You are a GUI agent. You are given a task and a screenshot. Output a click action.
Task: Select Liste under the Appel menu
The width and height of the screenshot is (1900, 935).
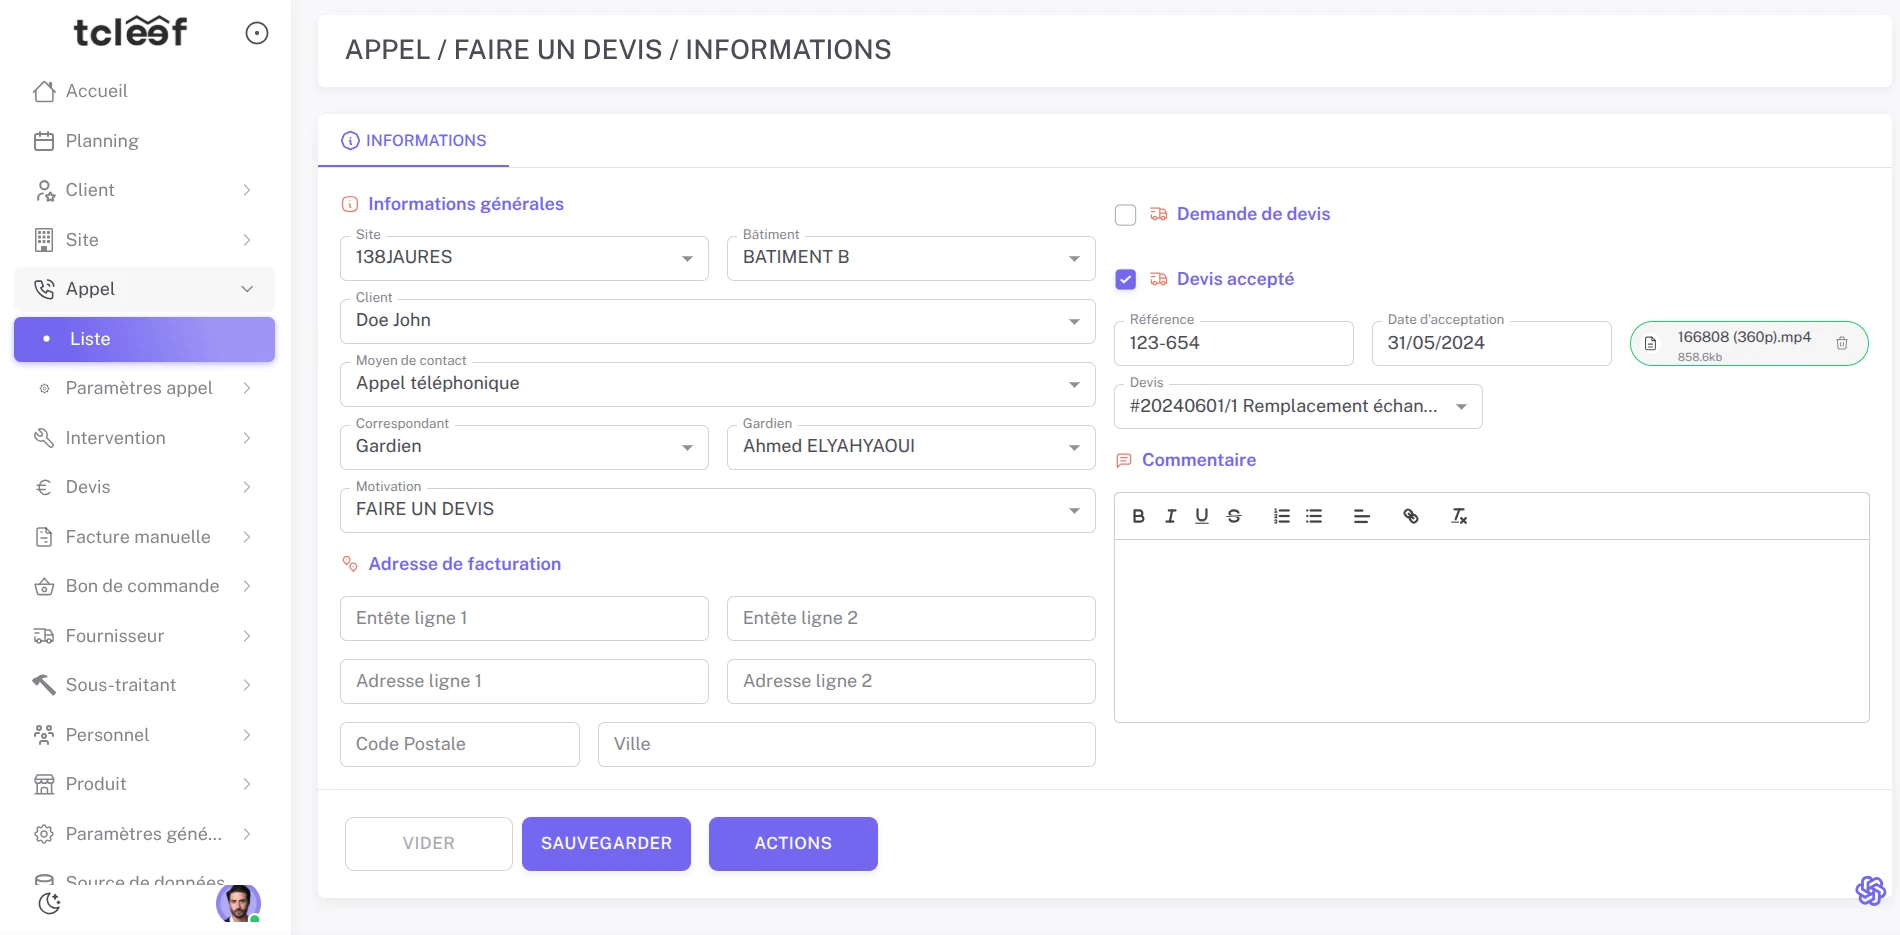(90, 339)
